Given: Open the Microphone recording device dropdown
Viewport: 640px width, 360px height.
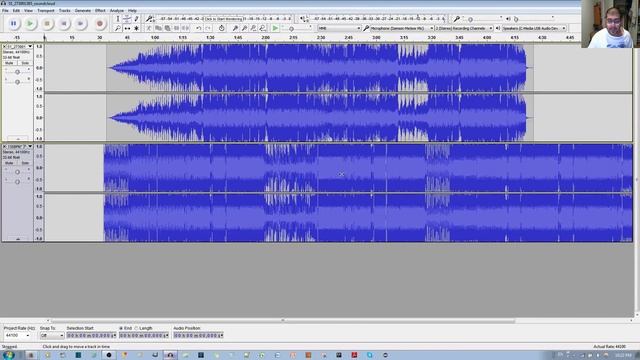Looking at the screenshot, I should point(402,28).
